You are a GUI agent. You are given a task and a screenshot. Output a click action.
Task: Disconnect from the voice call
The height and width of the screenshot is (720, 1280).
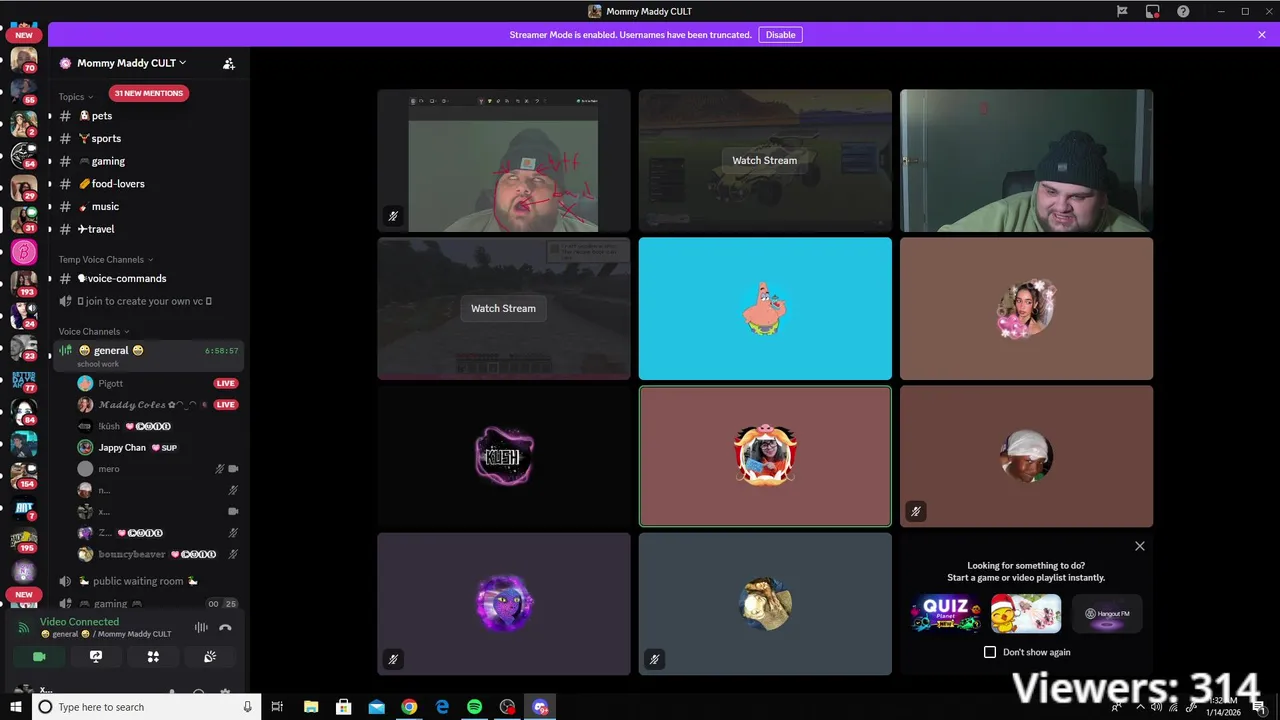tap(225, 627)
